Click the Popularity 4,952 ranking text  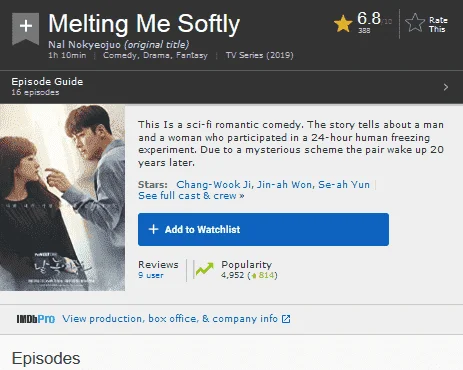coord(246,270)
